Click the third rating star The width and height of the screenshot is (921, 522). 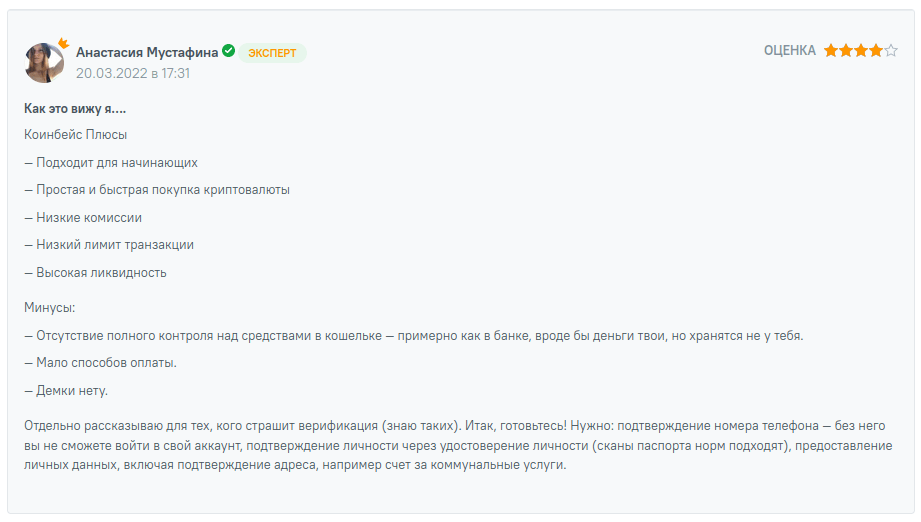click(861, 51)
